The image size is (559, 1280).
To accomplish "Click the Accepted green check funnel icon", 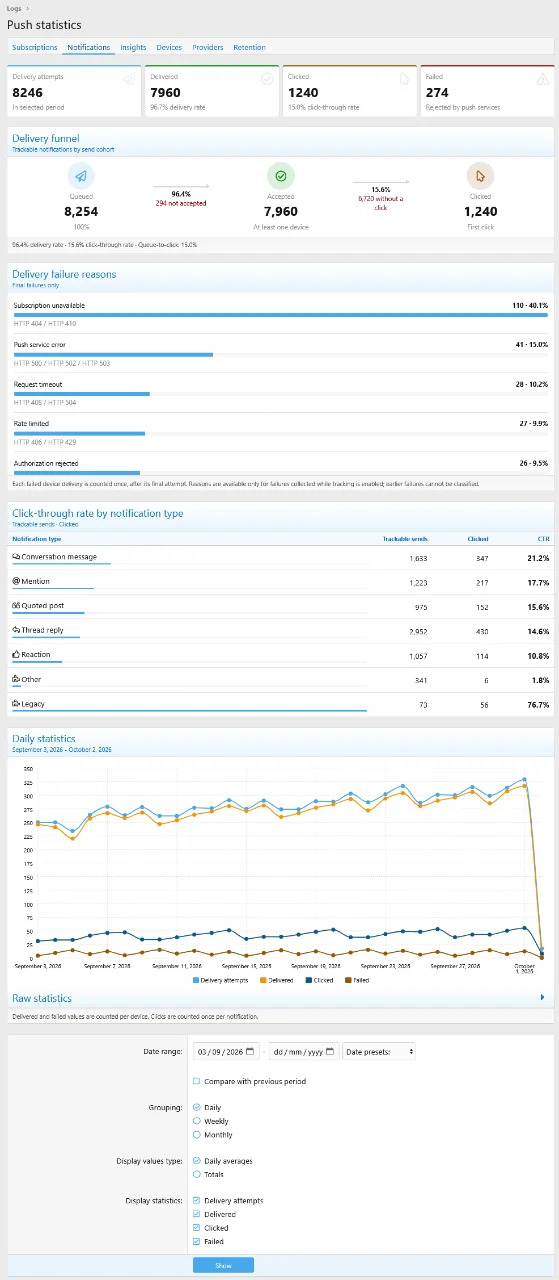I will pos(281,176).
